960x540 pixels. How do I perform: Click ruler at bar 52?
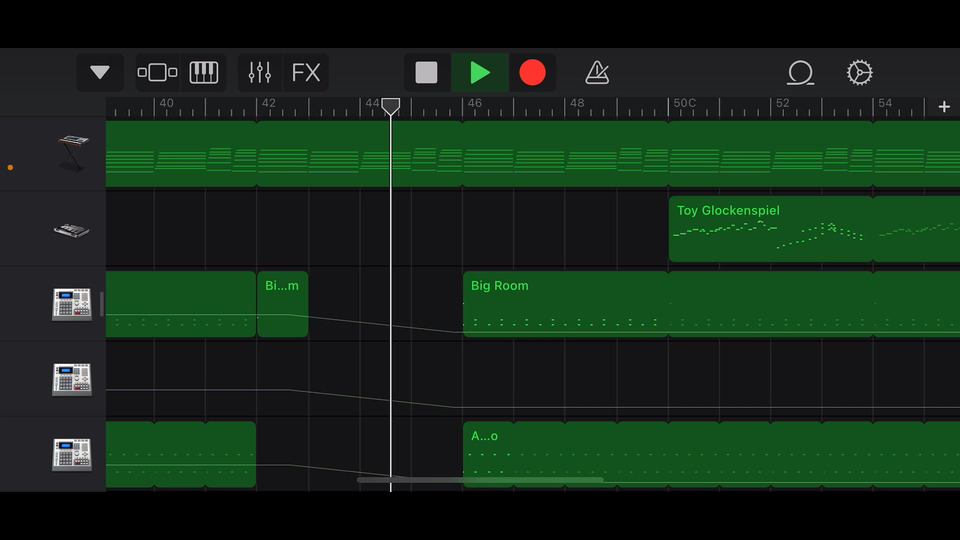[783, 103]
